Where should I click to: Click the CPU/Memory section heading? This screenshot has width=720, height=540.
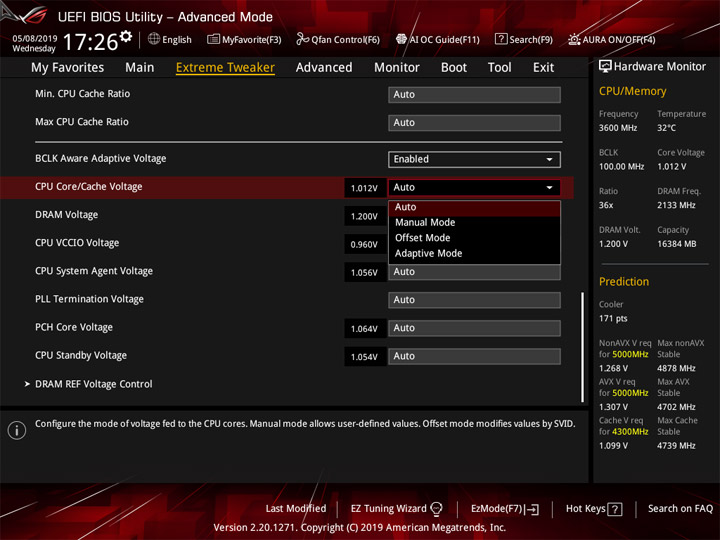pyautogui.click(x=632, y=91)
